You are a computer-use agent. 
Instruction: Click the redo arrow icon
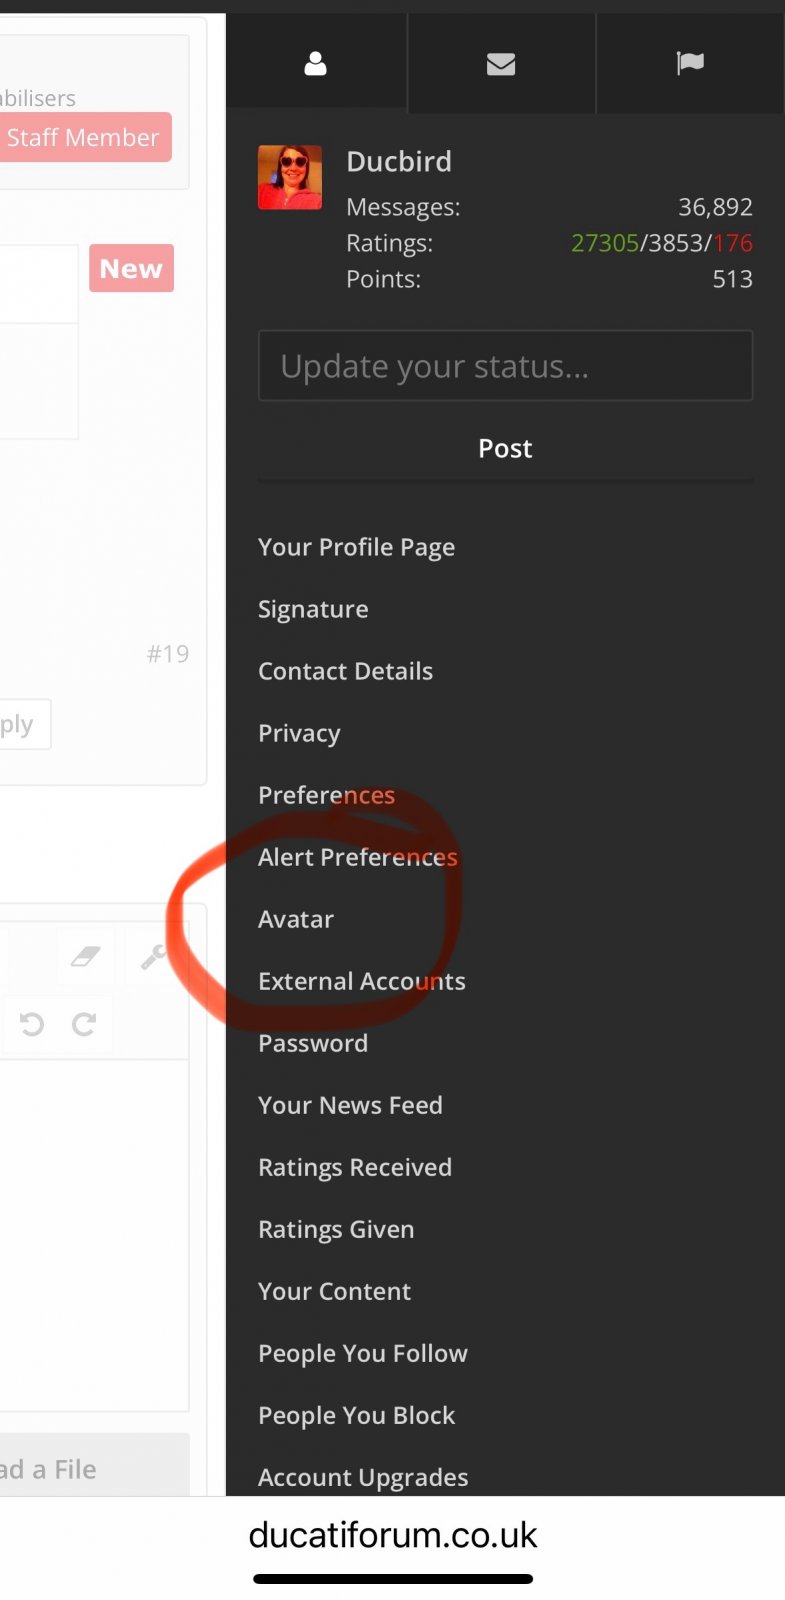[84, 1024]
